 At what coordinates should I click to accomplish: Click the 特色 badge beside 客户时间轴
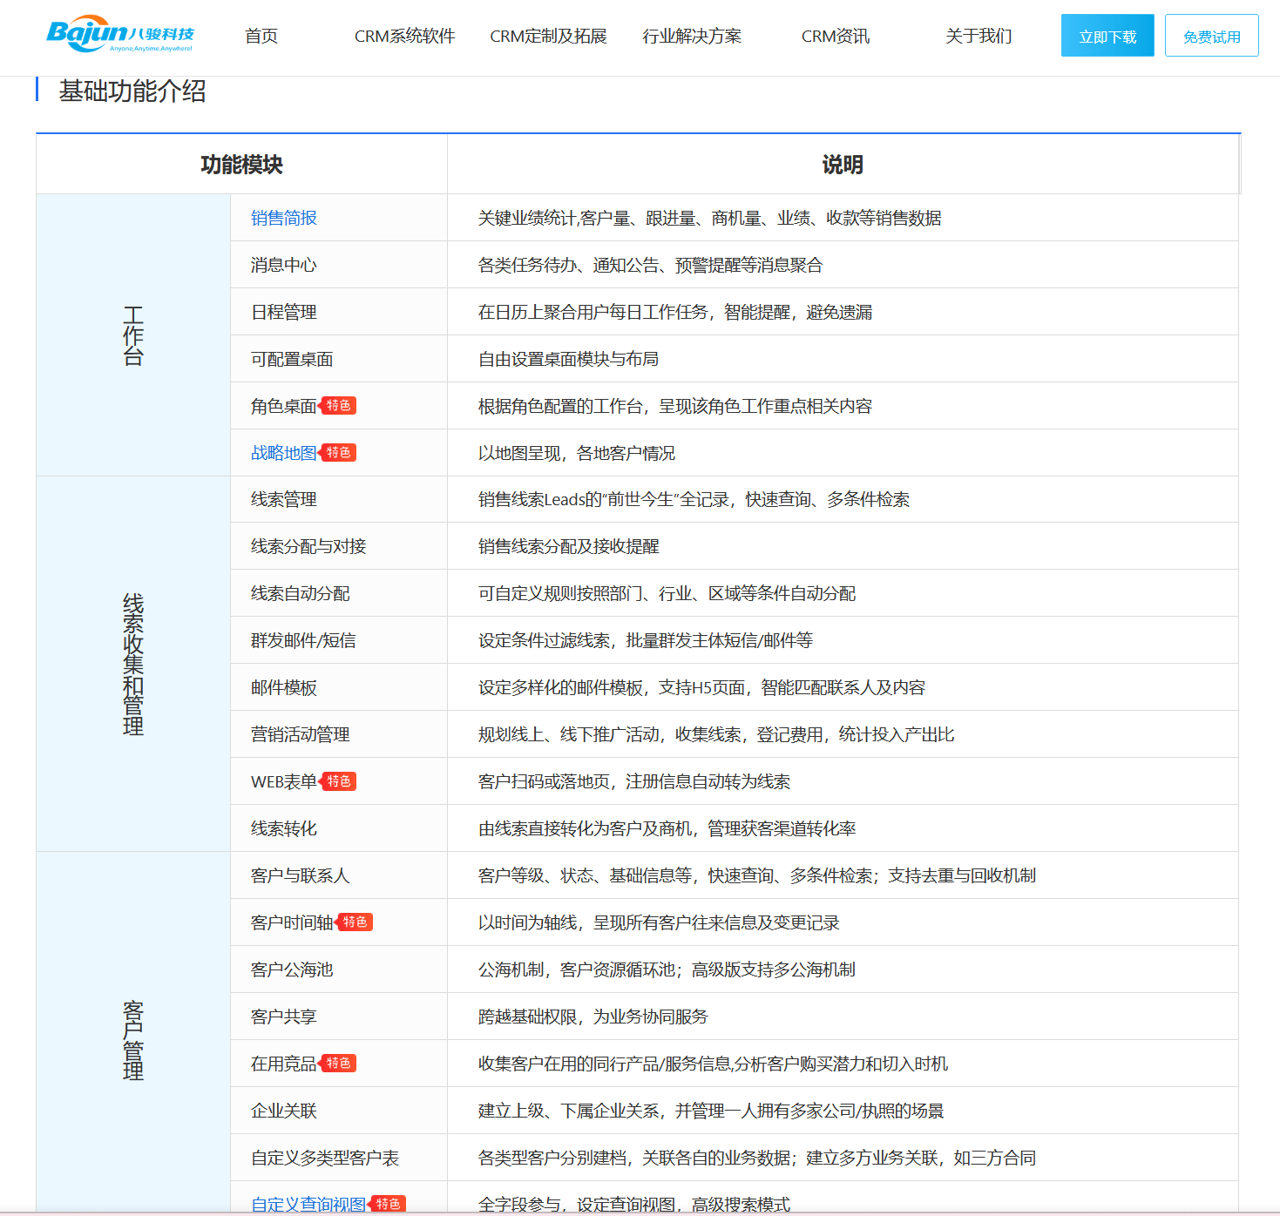[x=355, y=922]
